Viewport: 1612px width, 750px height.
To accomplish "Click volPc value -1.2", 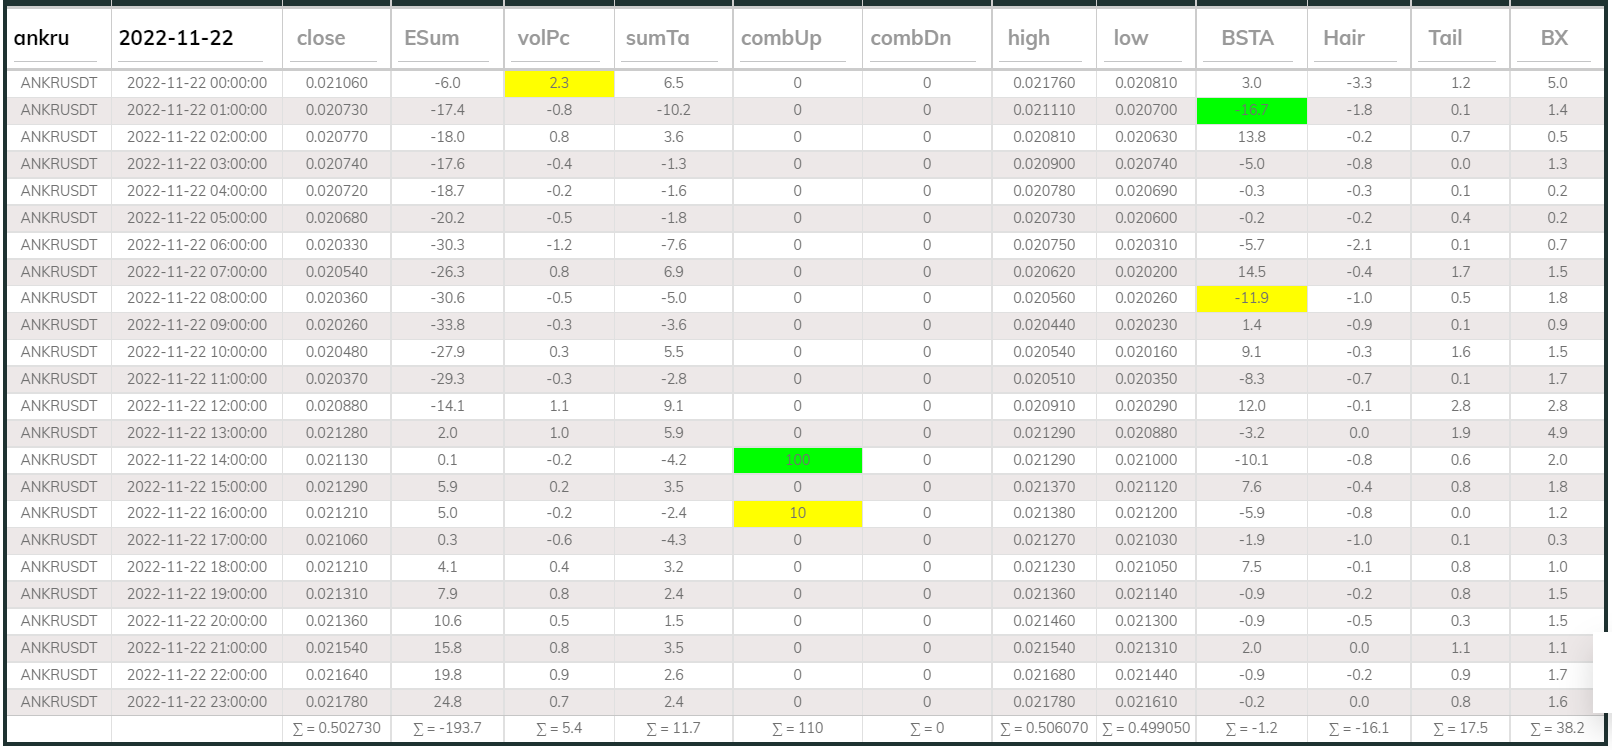I will click(559, 245).
